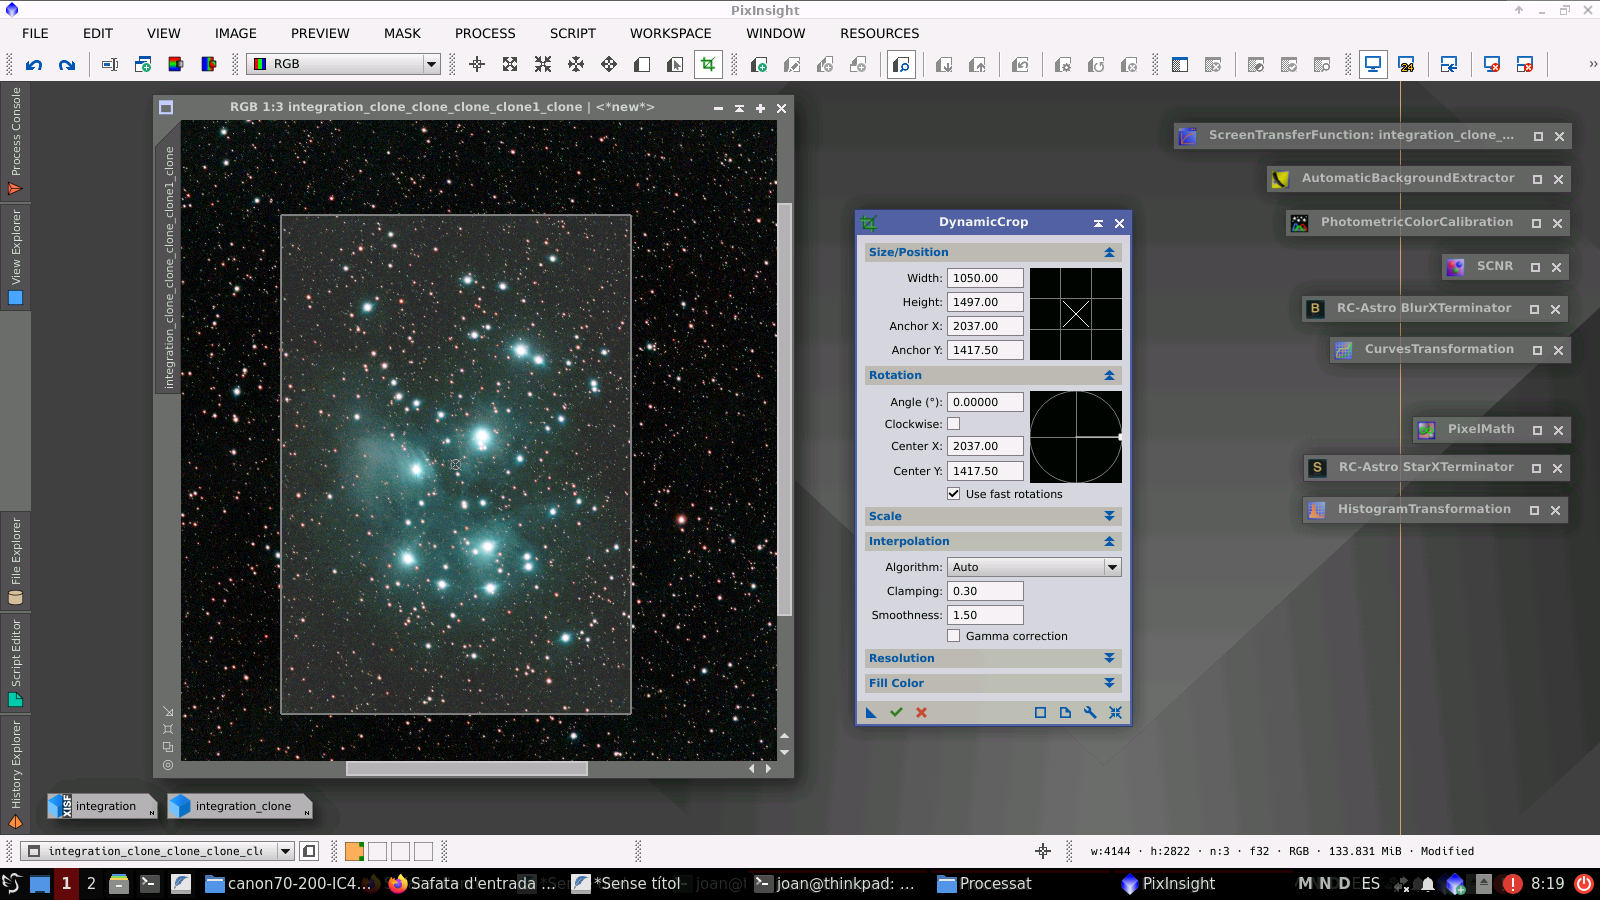Open the interpolation Algorithm dropdown
The height and width of the screenshot is (900, 1600).
pos(1110,566)
